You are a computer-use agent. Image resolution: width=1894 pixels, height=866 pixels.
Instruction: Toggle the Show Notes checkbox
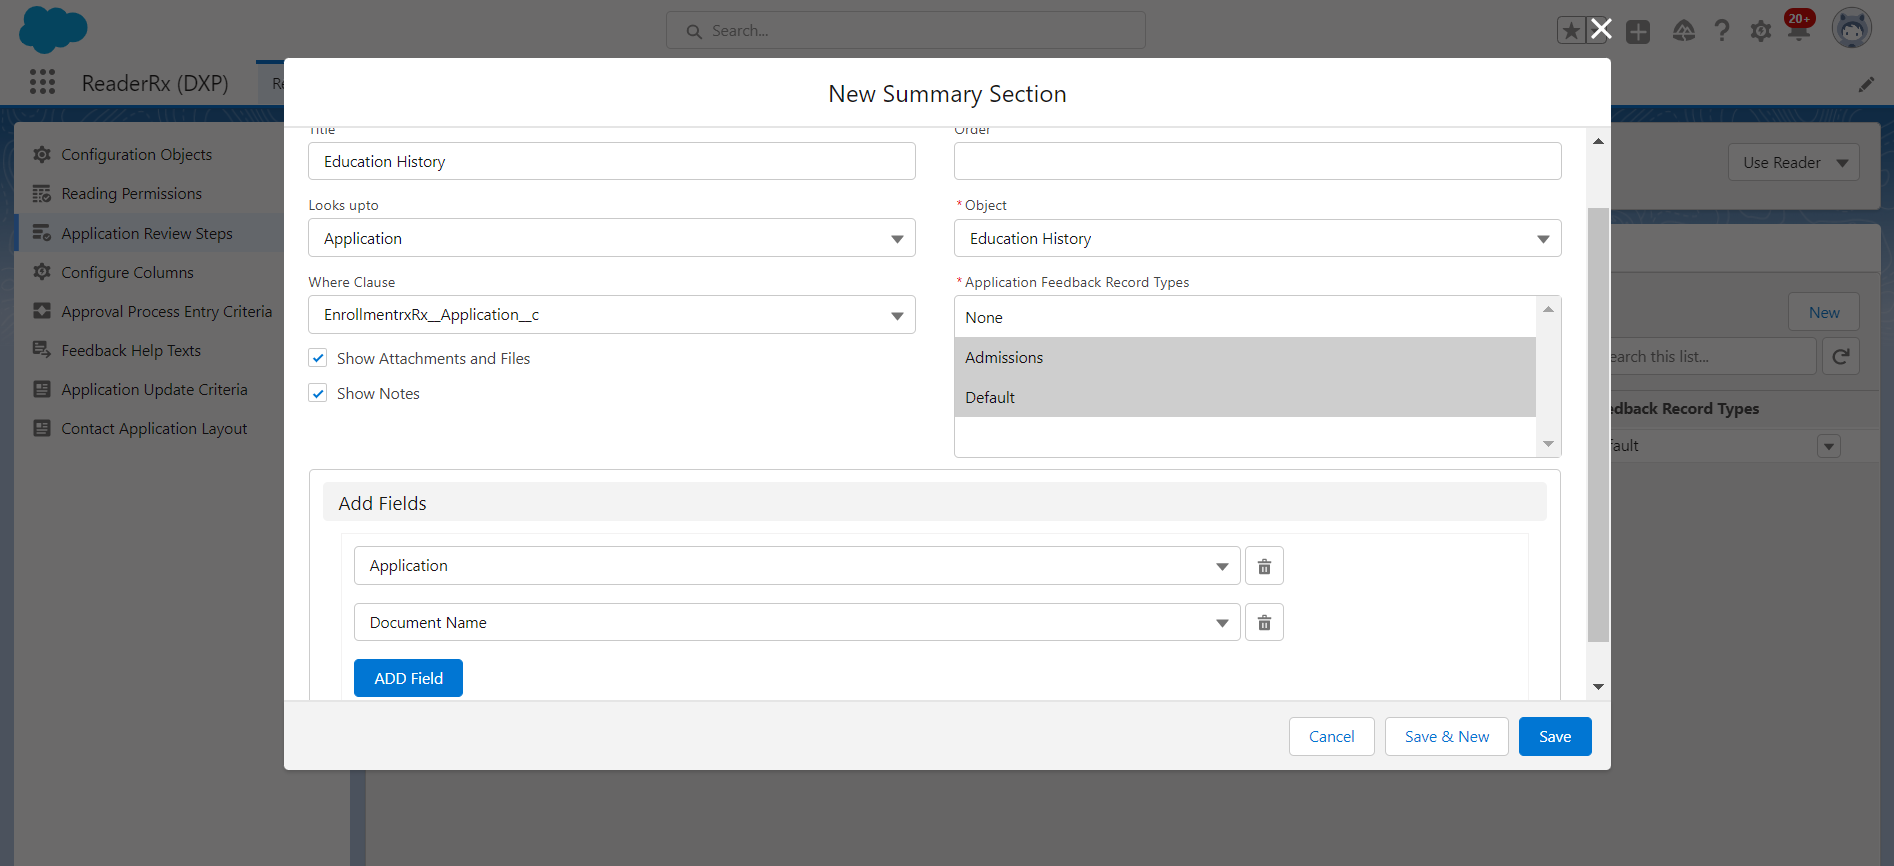tap(318, 393)
